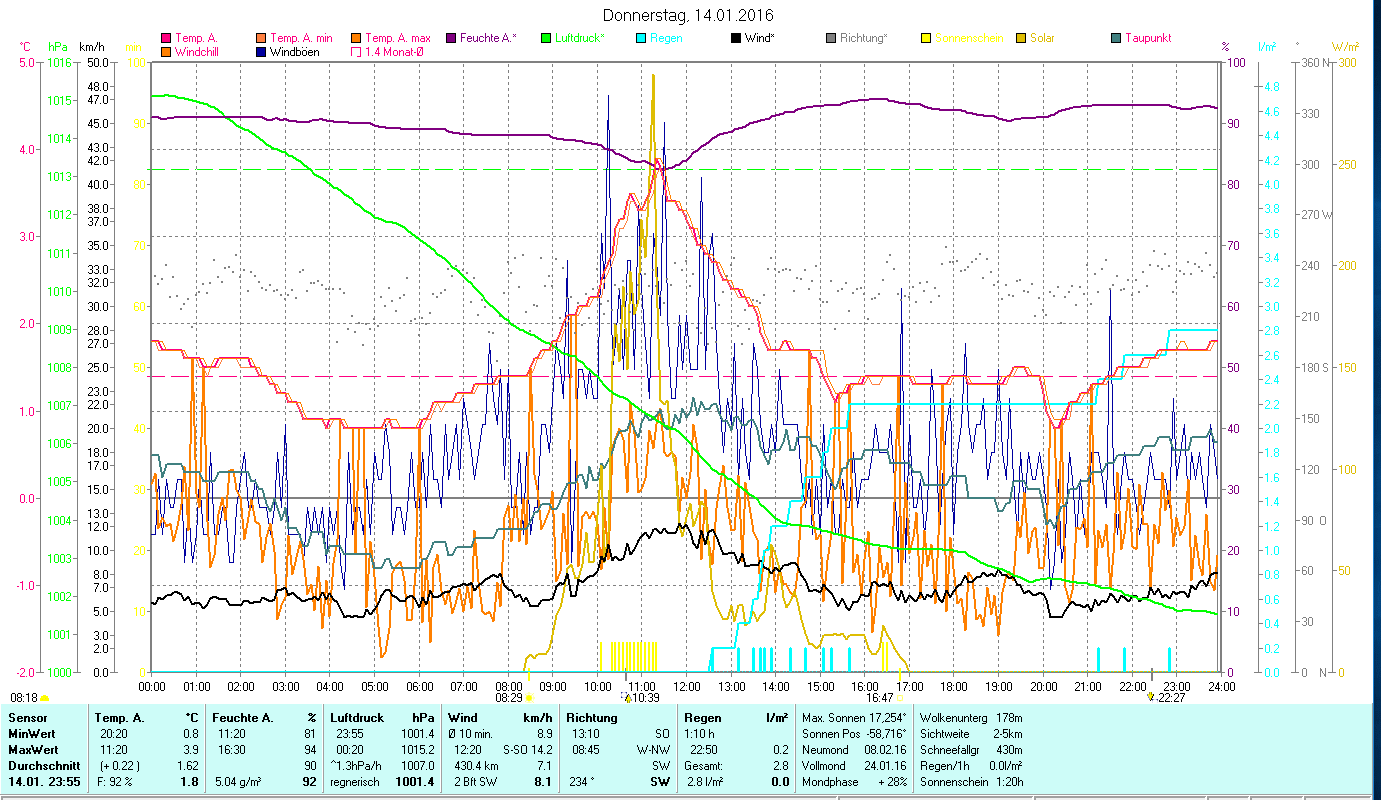The image size is (1381, 800).
Task: Click the Luftdruck table column header
Action: (355, 717)
